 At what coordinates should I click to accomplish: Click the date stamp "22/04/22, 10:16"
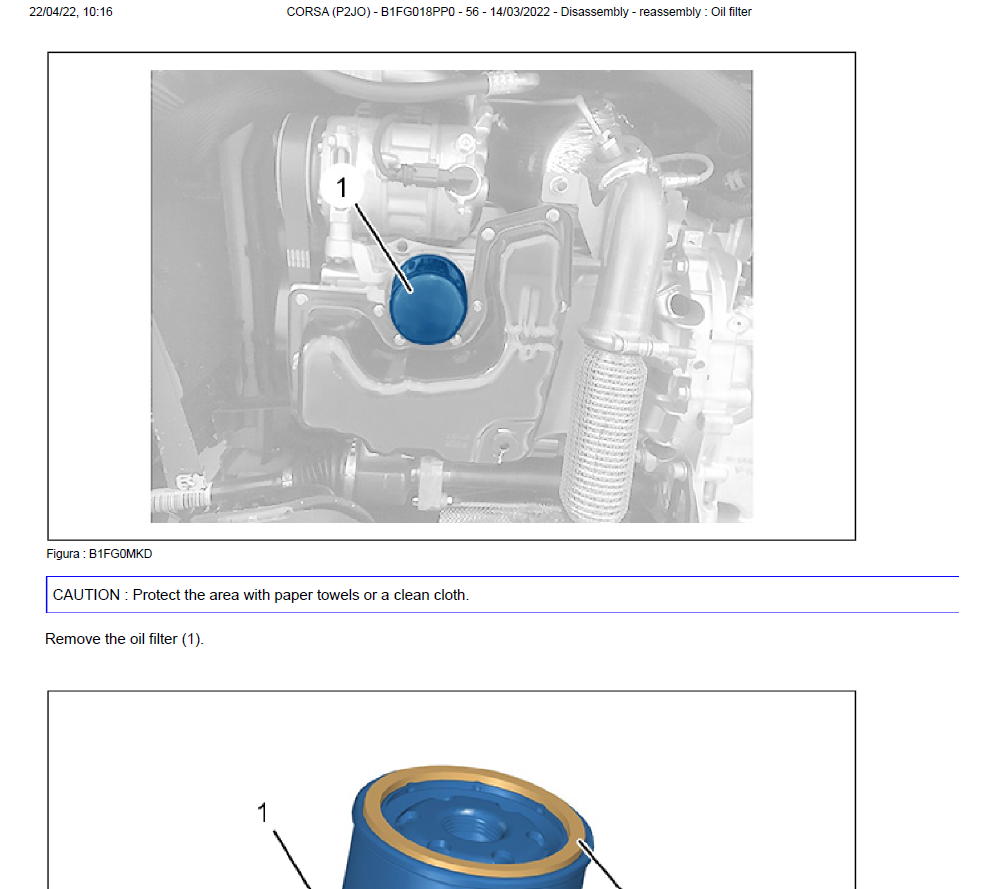(x=71, y=12)
